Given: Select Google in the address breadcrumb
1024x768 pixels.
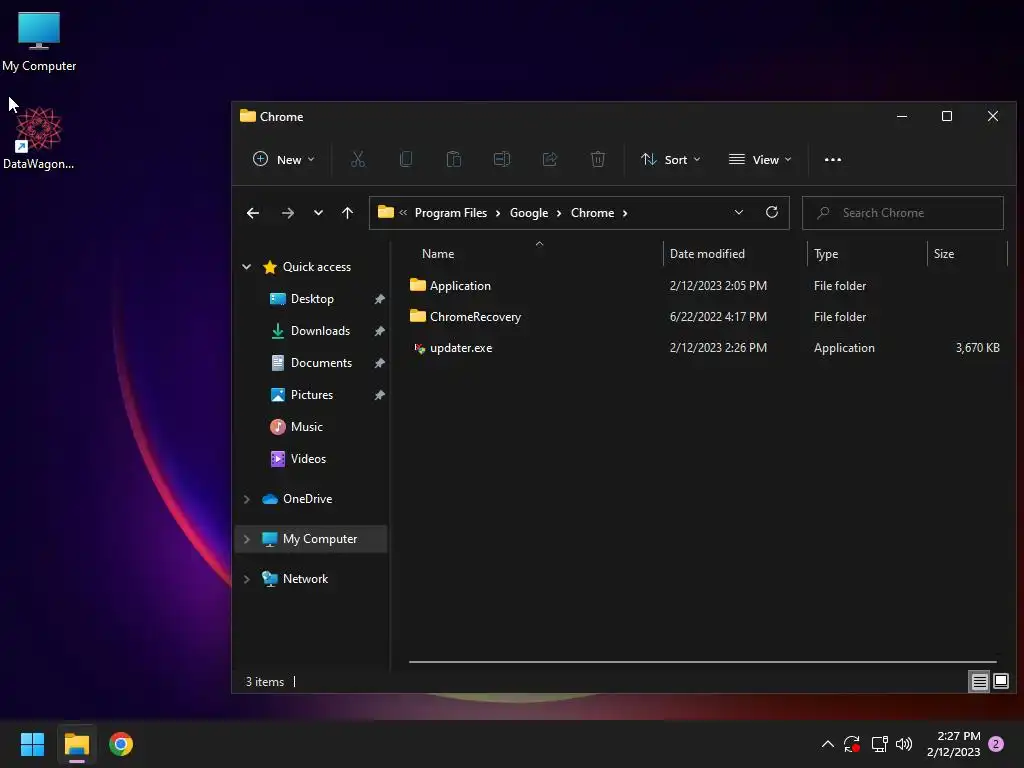Looking at the screenshot, I should point(529,213).
